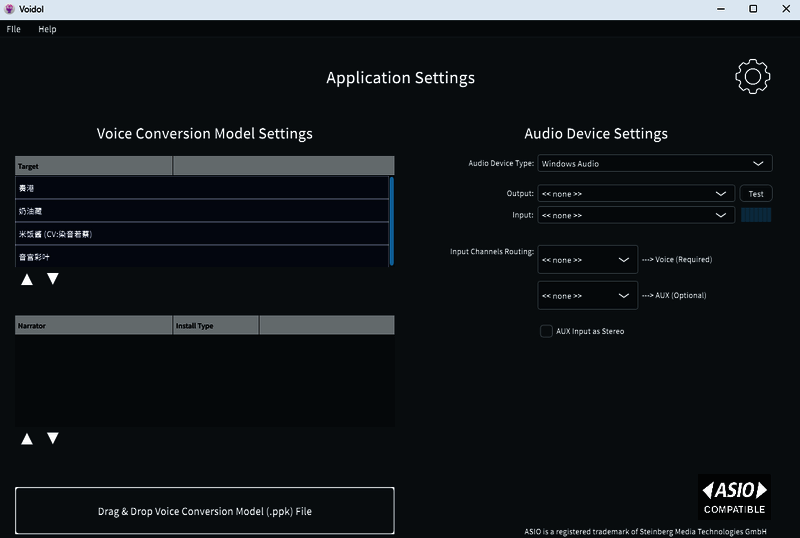This screenshot has height=538, width=800.
Task: Click the Voidol app icon in title bar
Action: point(10,9)
